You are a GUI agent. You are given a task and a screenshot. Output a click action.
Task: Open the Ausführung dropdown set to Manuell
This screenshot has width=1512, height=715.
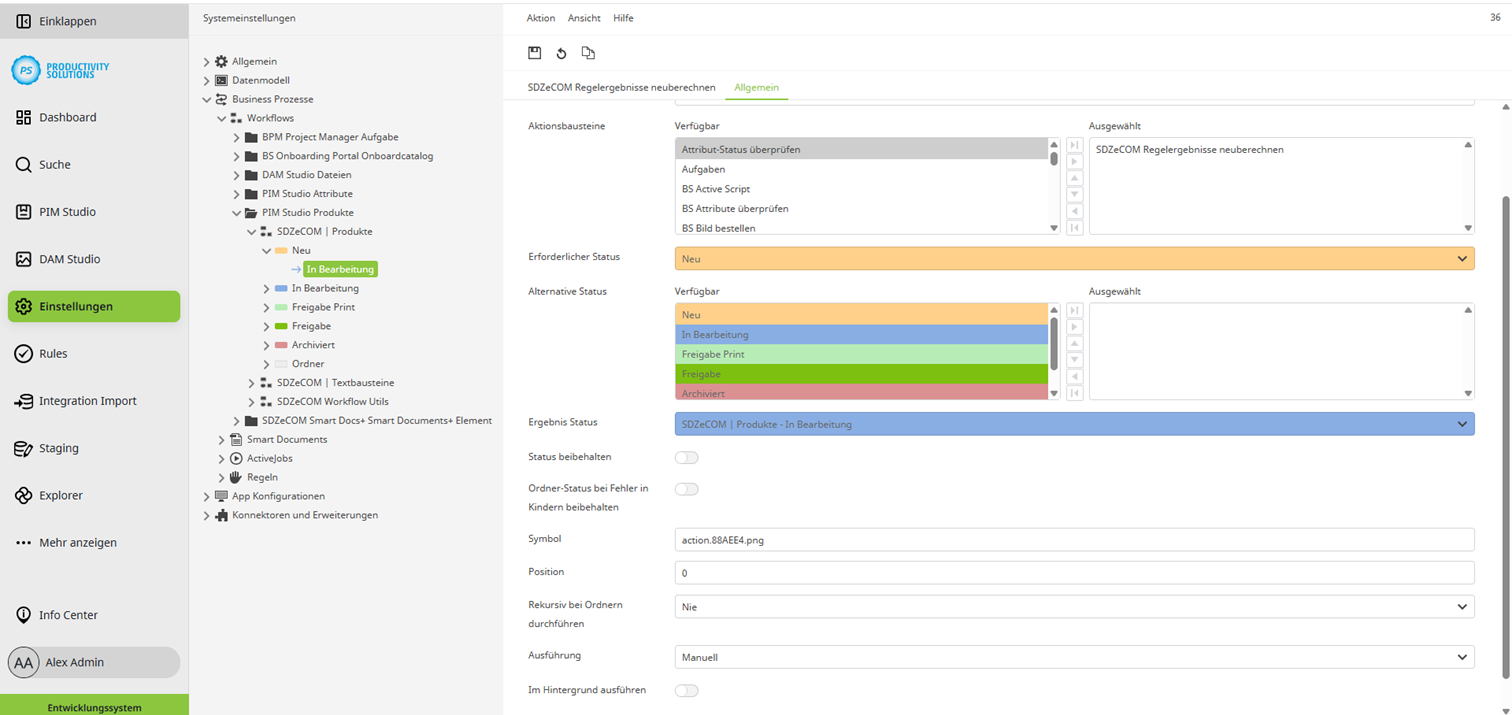1073,657
